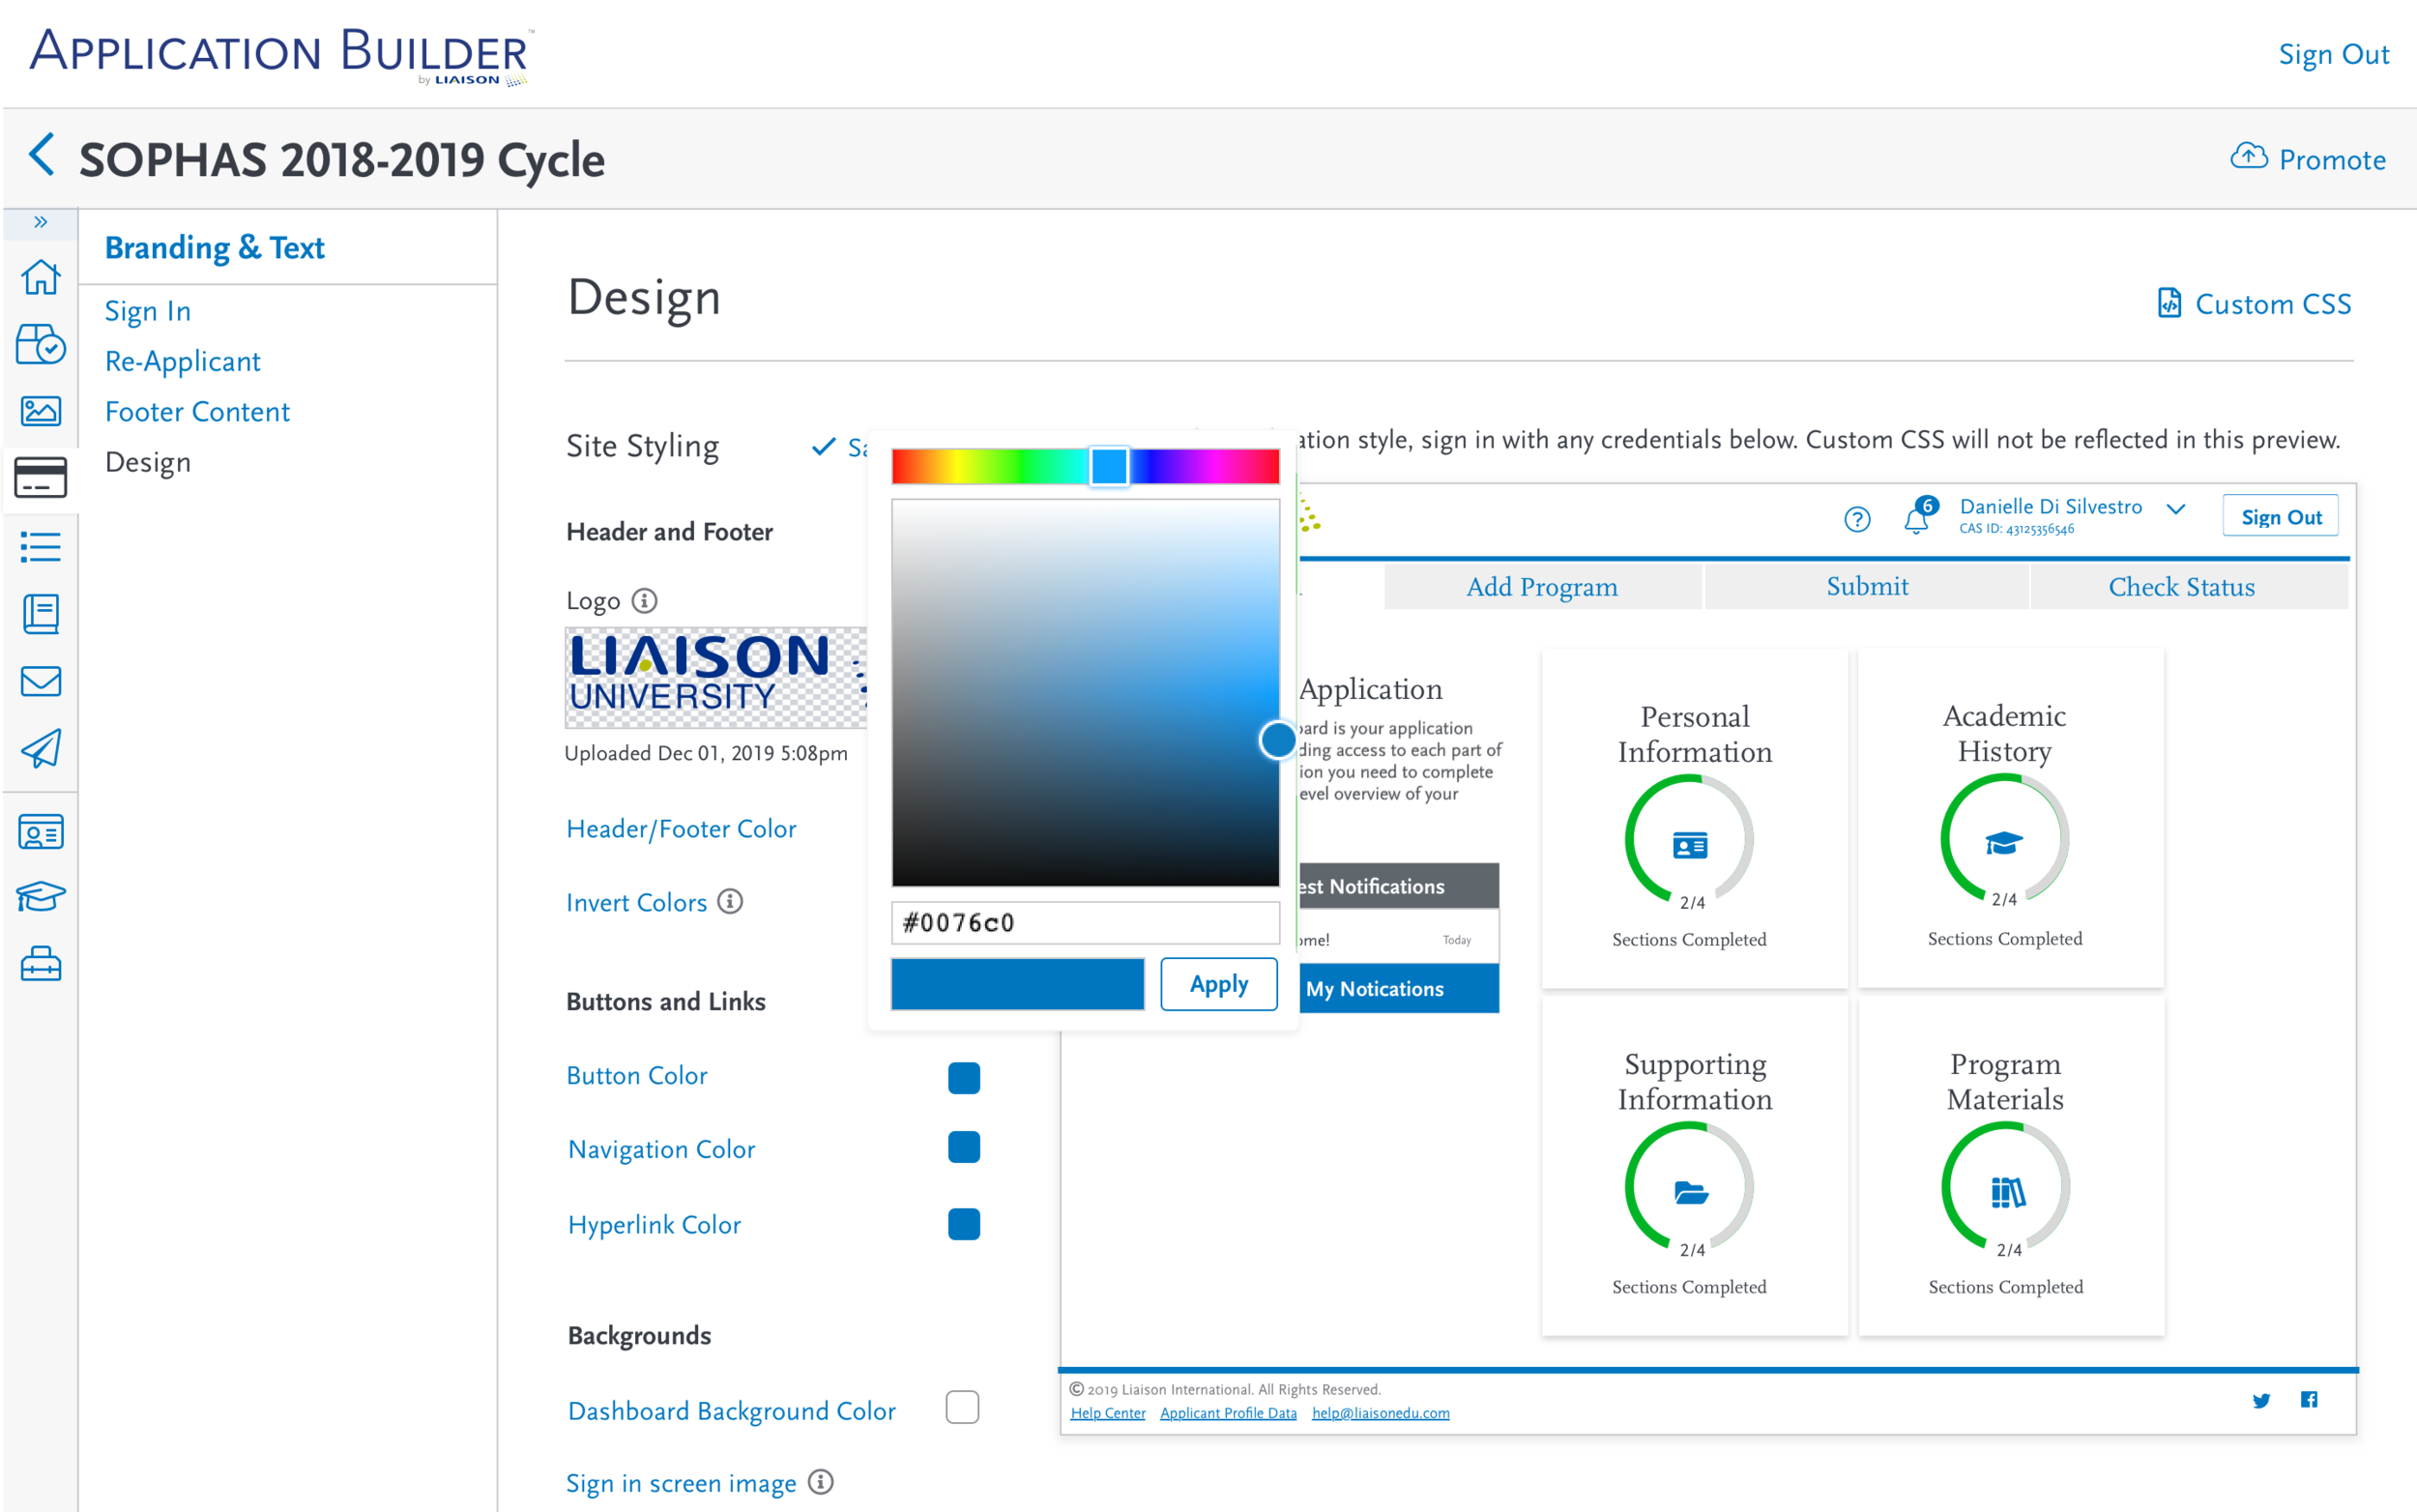Click the Button Color swatch
The image size is (2417, 1512).
[x=964, y=1077]
